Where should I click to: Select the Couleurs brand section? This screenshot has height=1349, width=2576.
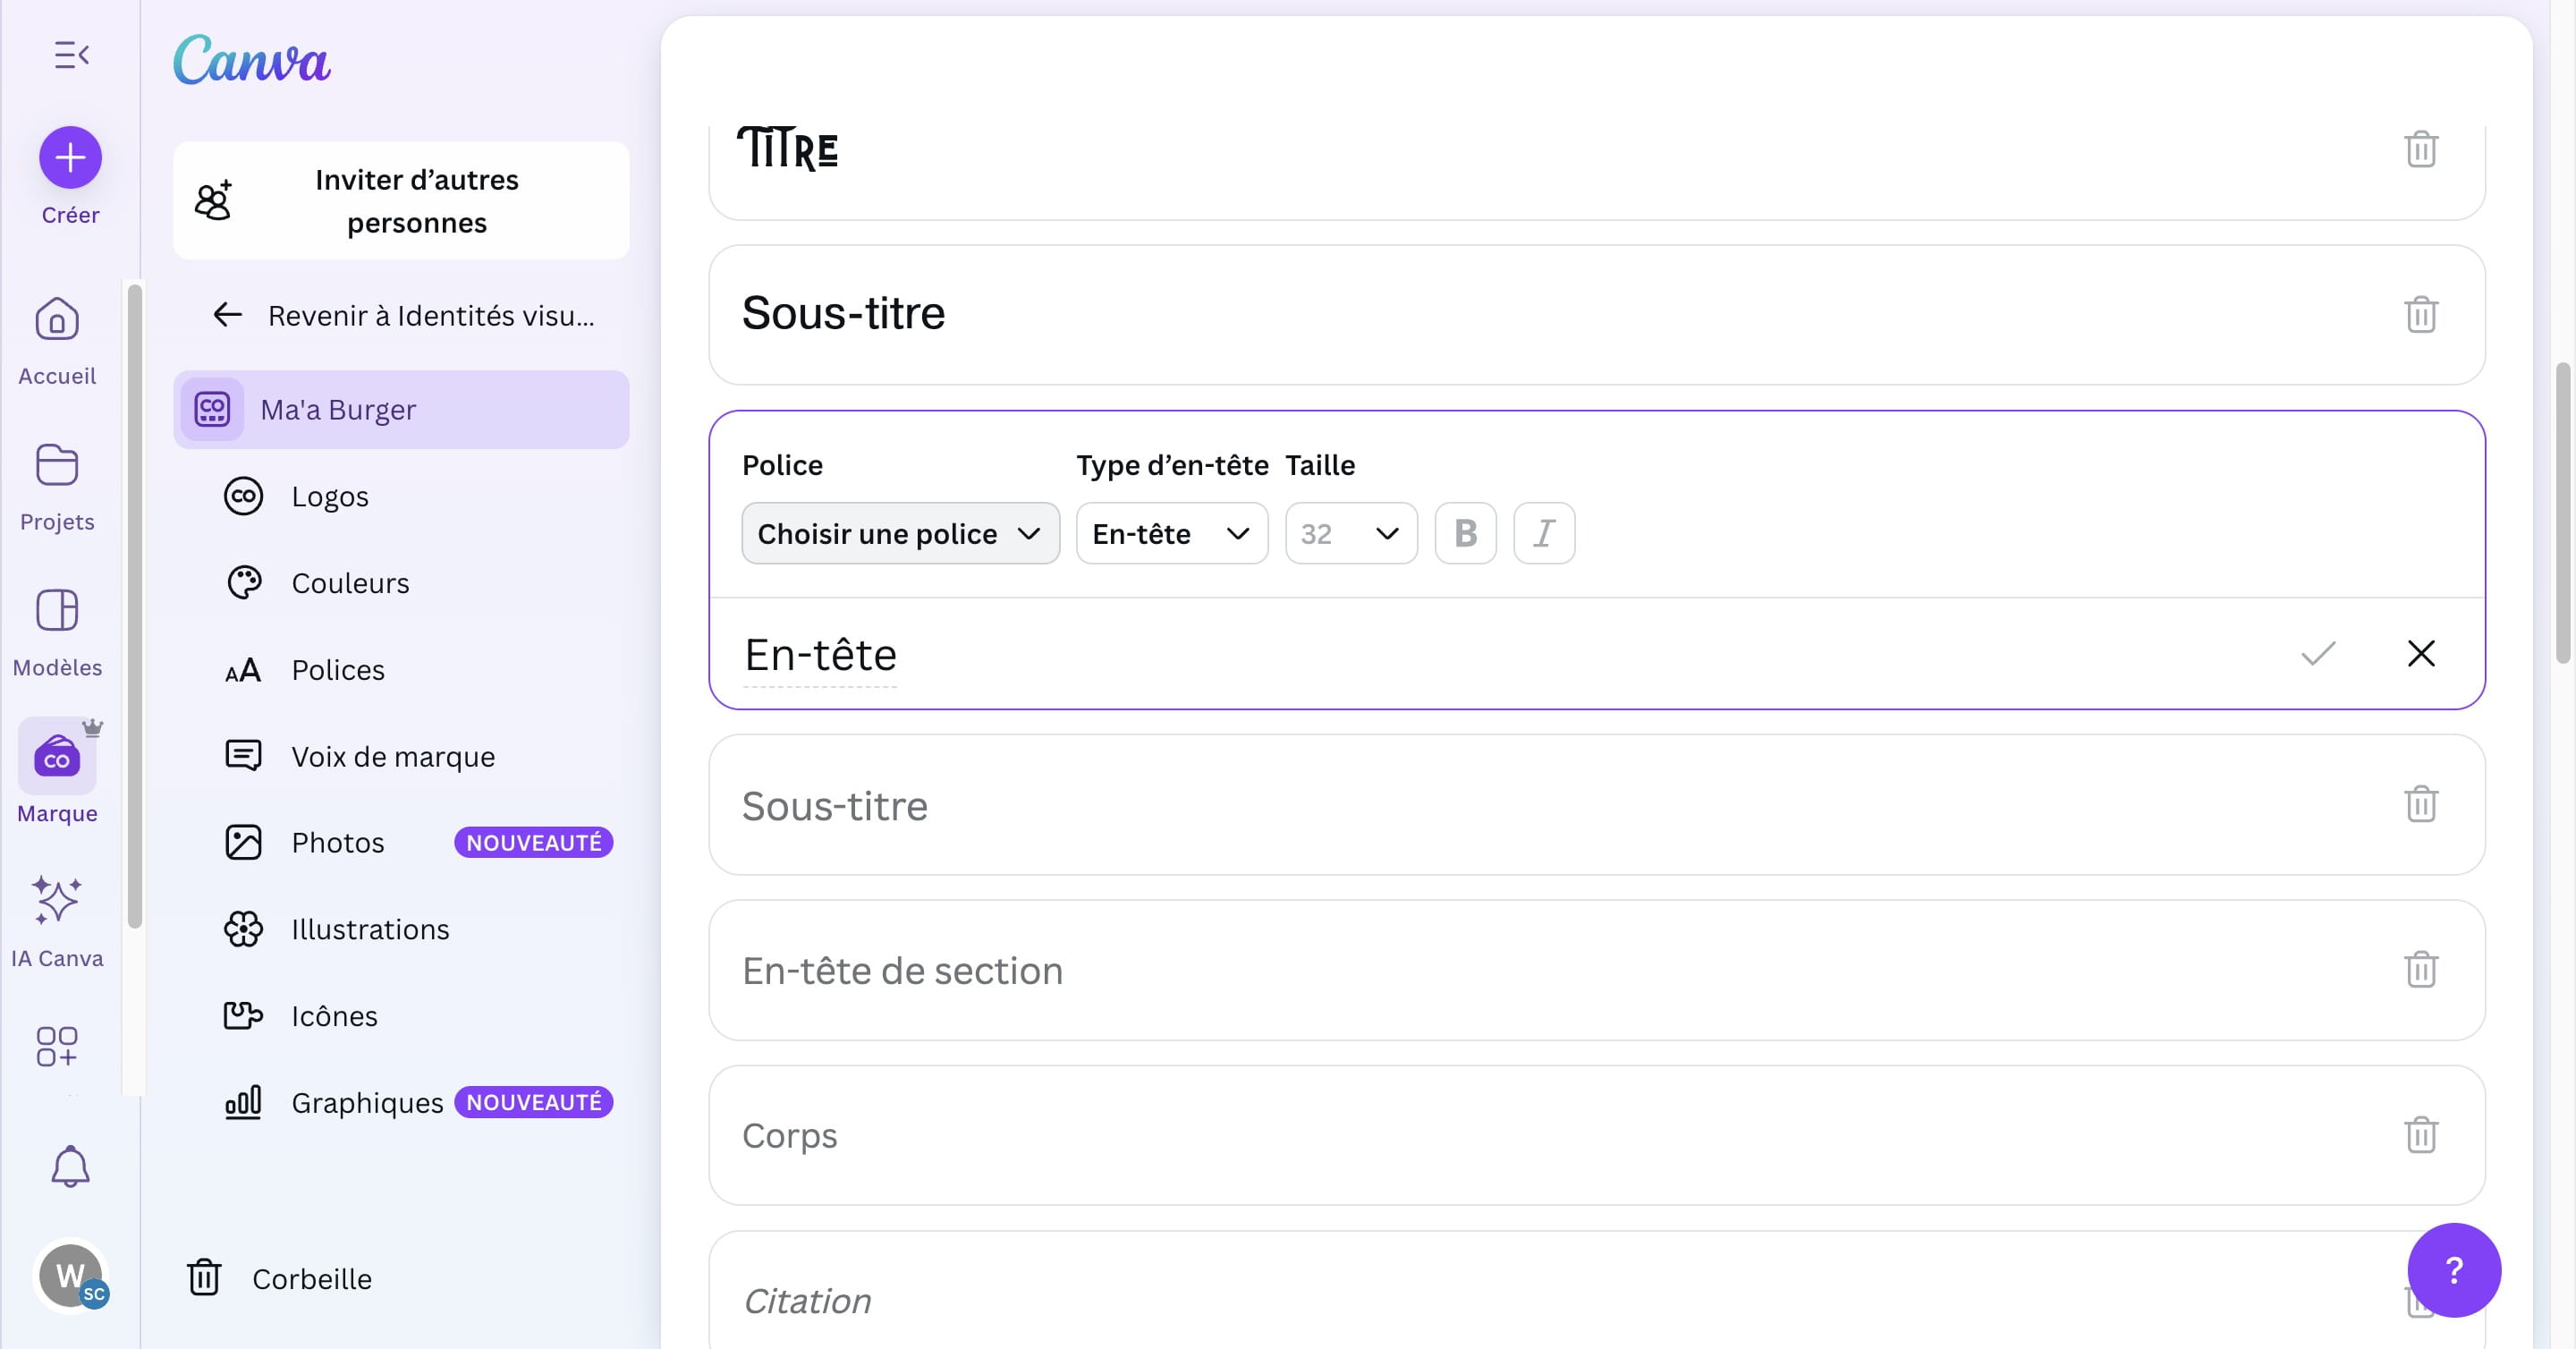349,582
